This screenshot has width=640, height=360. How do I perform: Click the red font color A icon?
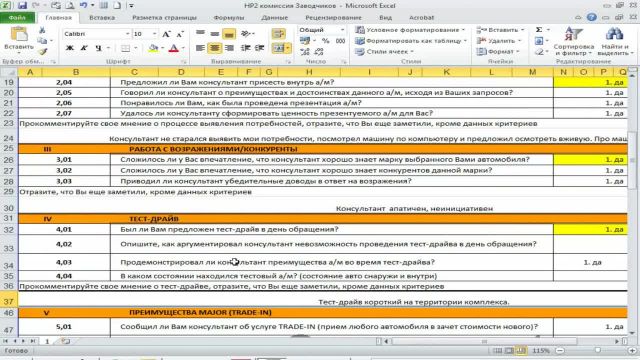173,48
